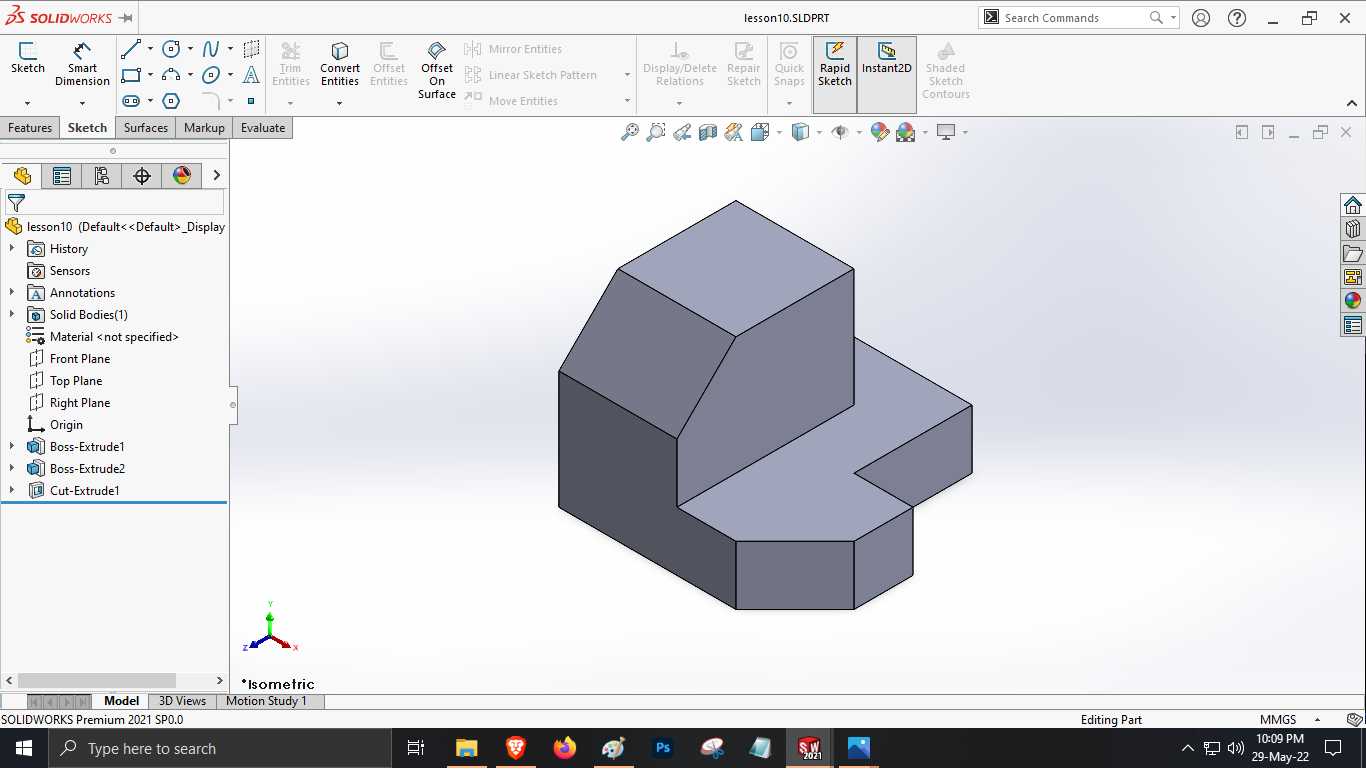Select the Straight Slot tool

[130, 101]
